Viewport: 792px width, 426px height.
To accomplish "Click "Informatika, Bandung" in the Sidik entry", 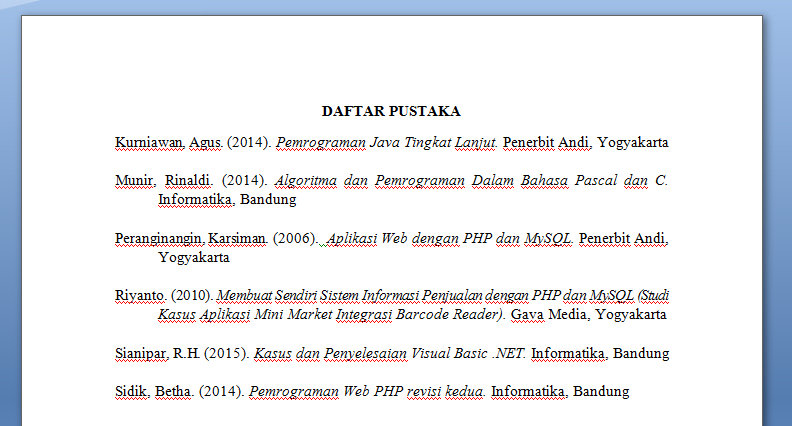I will pyautogui.click(x=560, y=391).
